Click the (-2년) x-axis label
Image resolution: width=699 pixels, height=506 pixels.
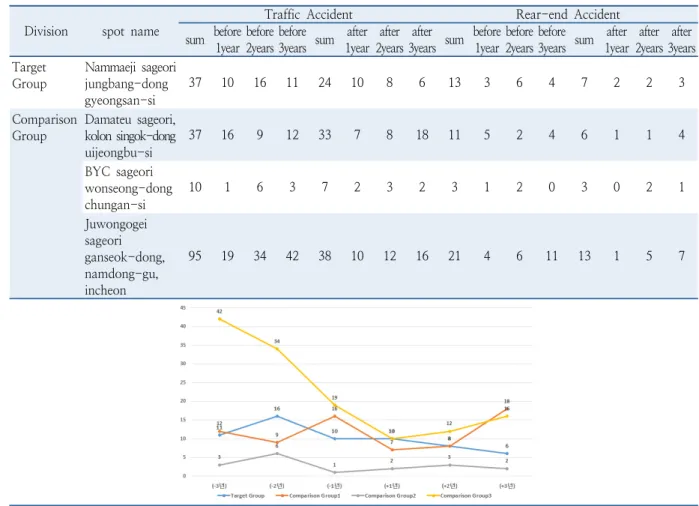point(277,485)
